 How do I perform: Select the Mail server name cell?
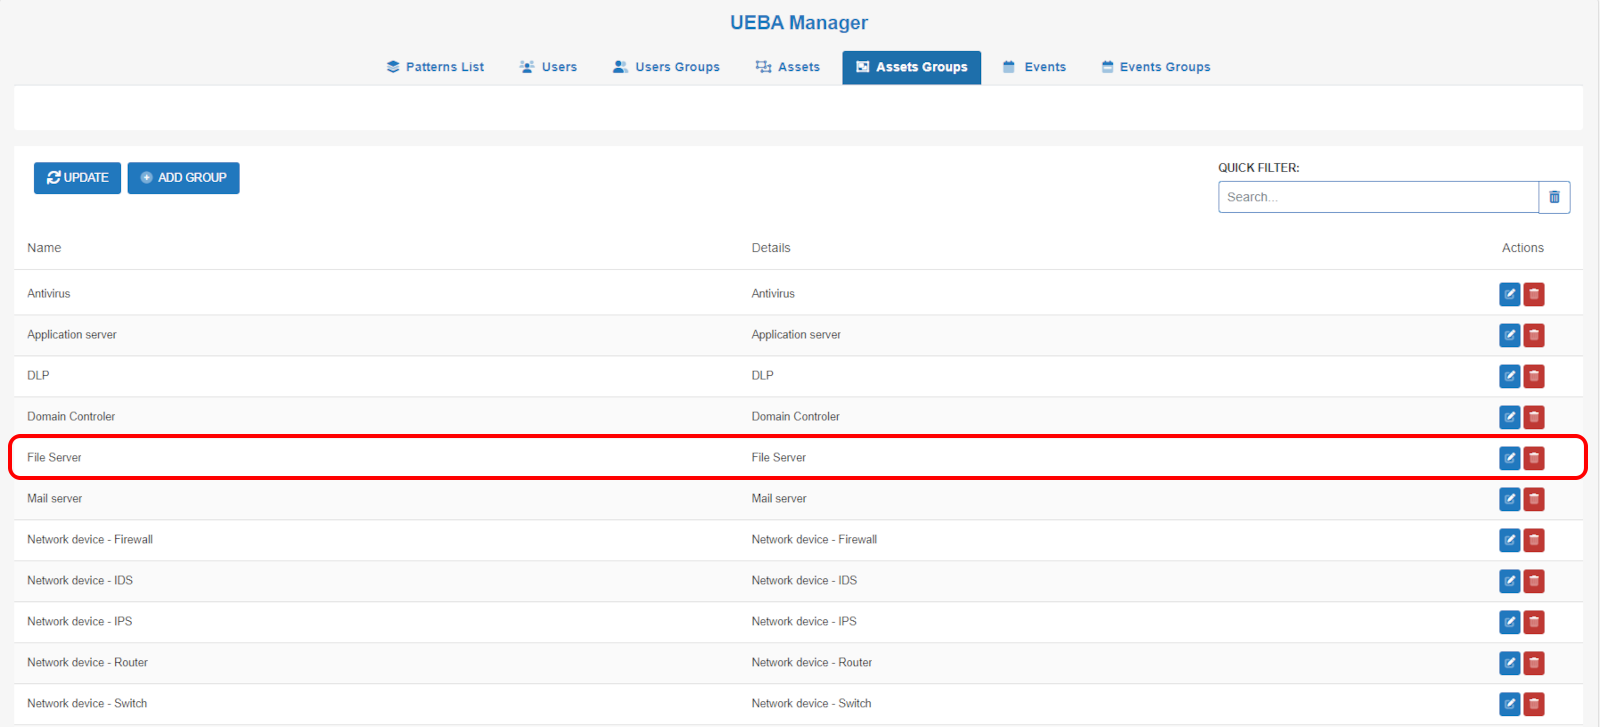pos(55,499)
